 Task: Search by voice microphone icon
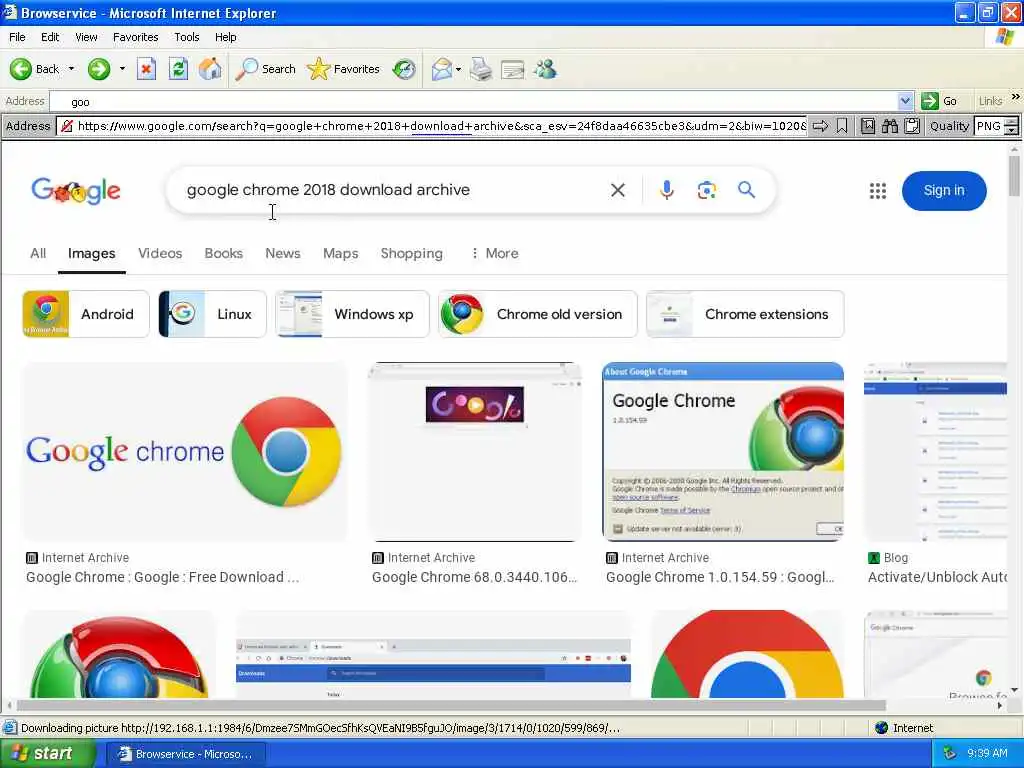coord(666,190)
